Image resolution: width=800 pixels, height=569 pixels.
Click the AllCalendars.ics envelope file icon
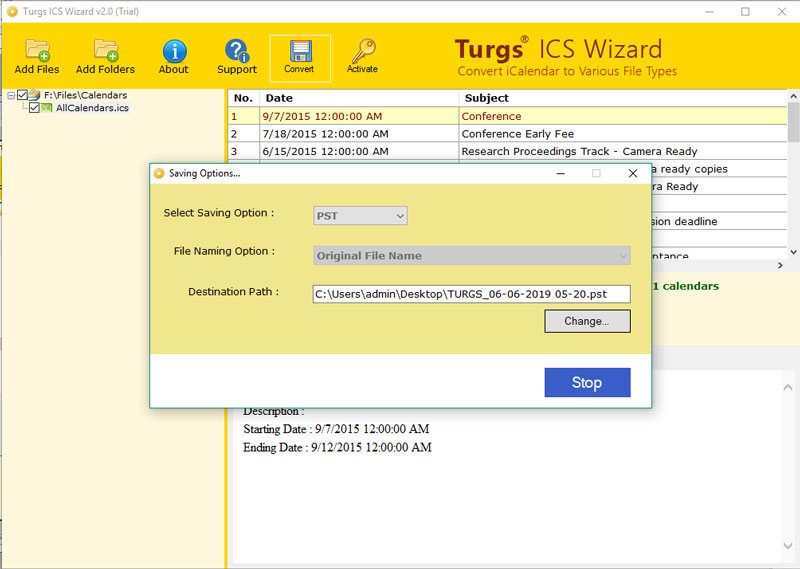48,108
